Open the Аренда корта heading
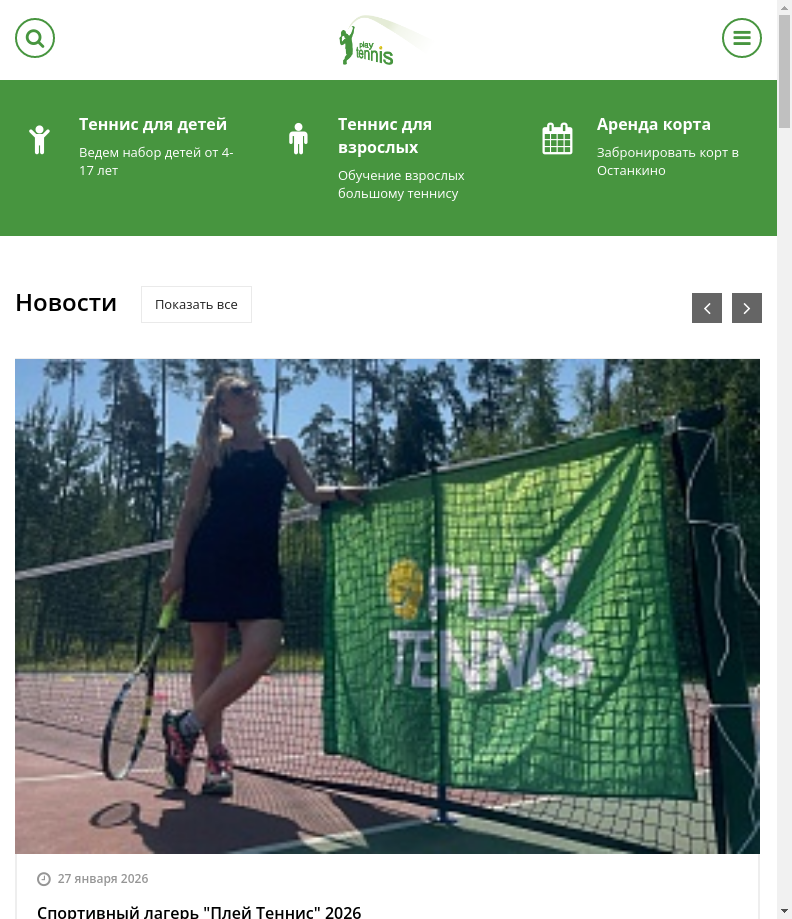Screen dimensions: 792x919 (653, 124)
